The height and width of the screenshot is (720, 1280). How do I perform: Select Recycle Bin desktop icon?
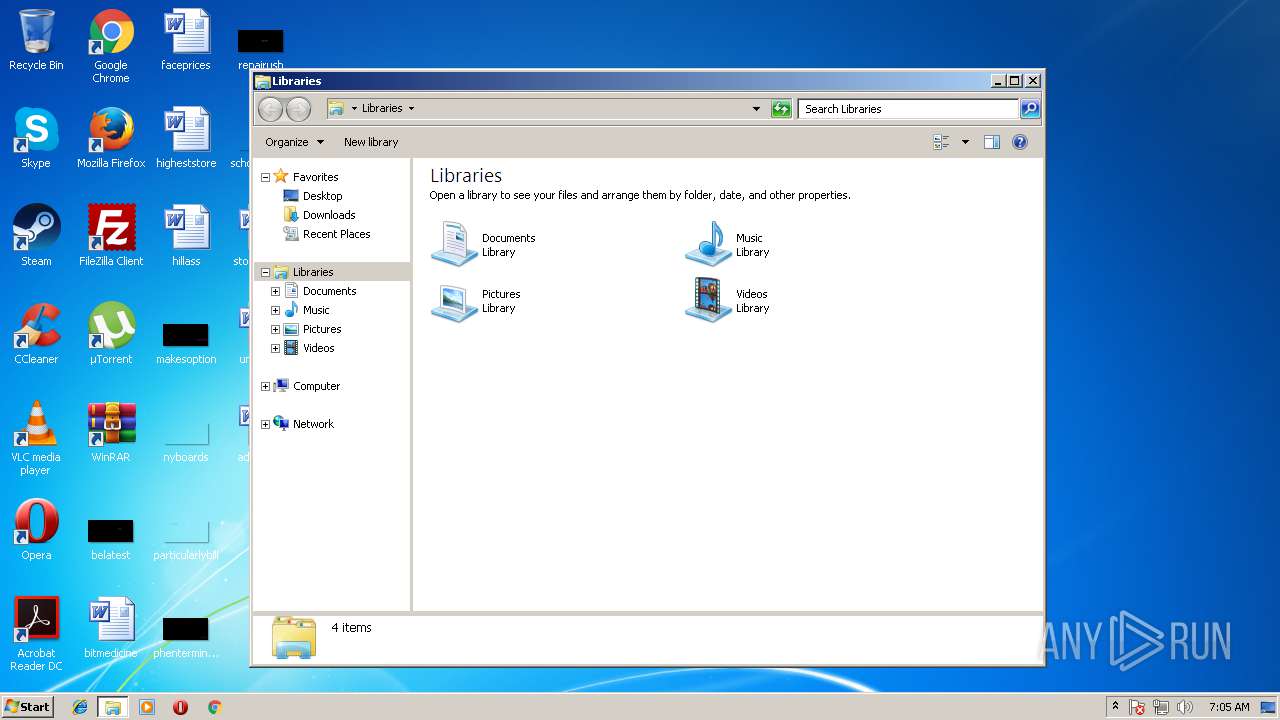click(x=36, y=40)
